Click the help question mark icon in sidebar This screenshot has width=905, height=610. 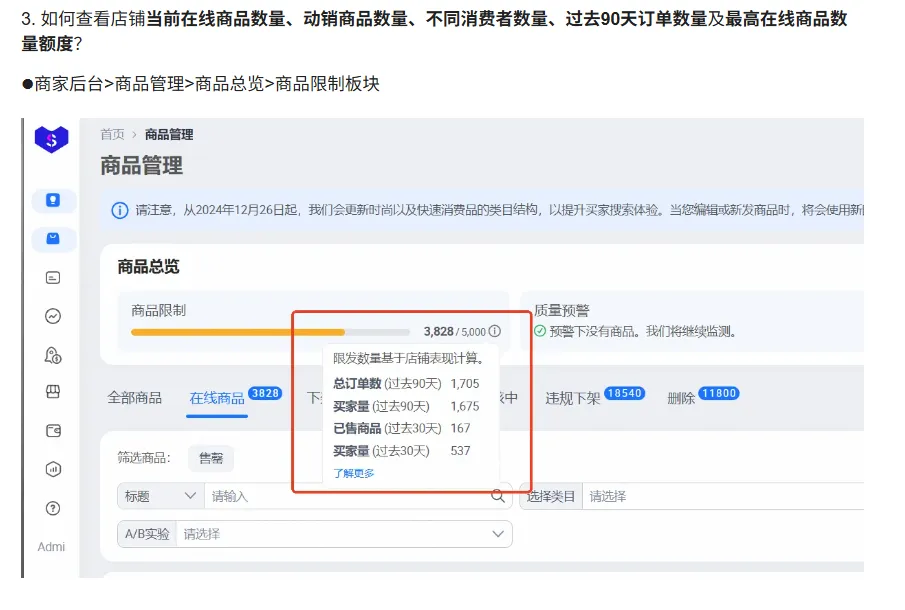[53, 505]
